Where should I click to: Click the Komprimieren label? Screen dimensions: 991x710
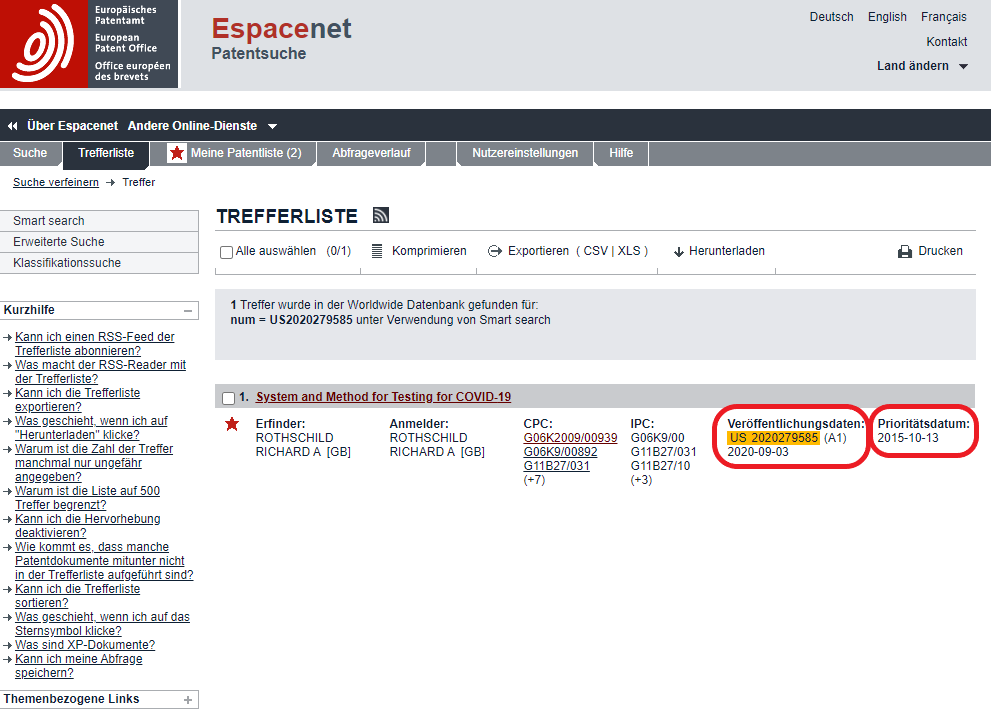coord(429,251)
